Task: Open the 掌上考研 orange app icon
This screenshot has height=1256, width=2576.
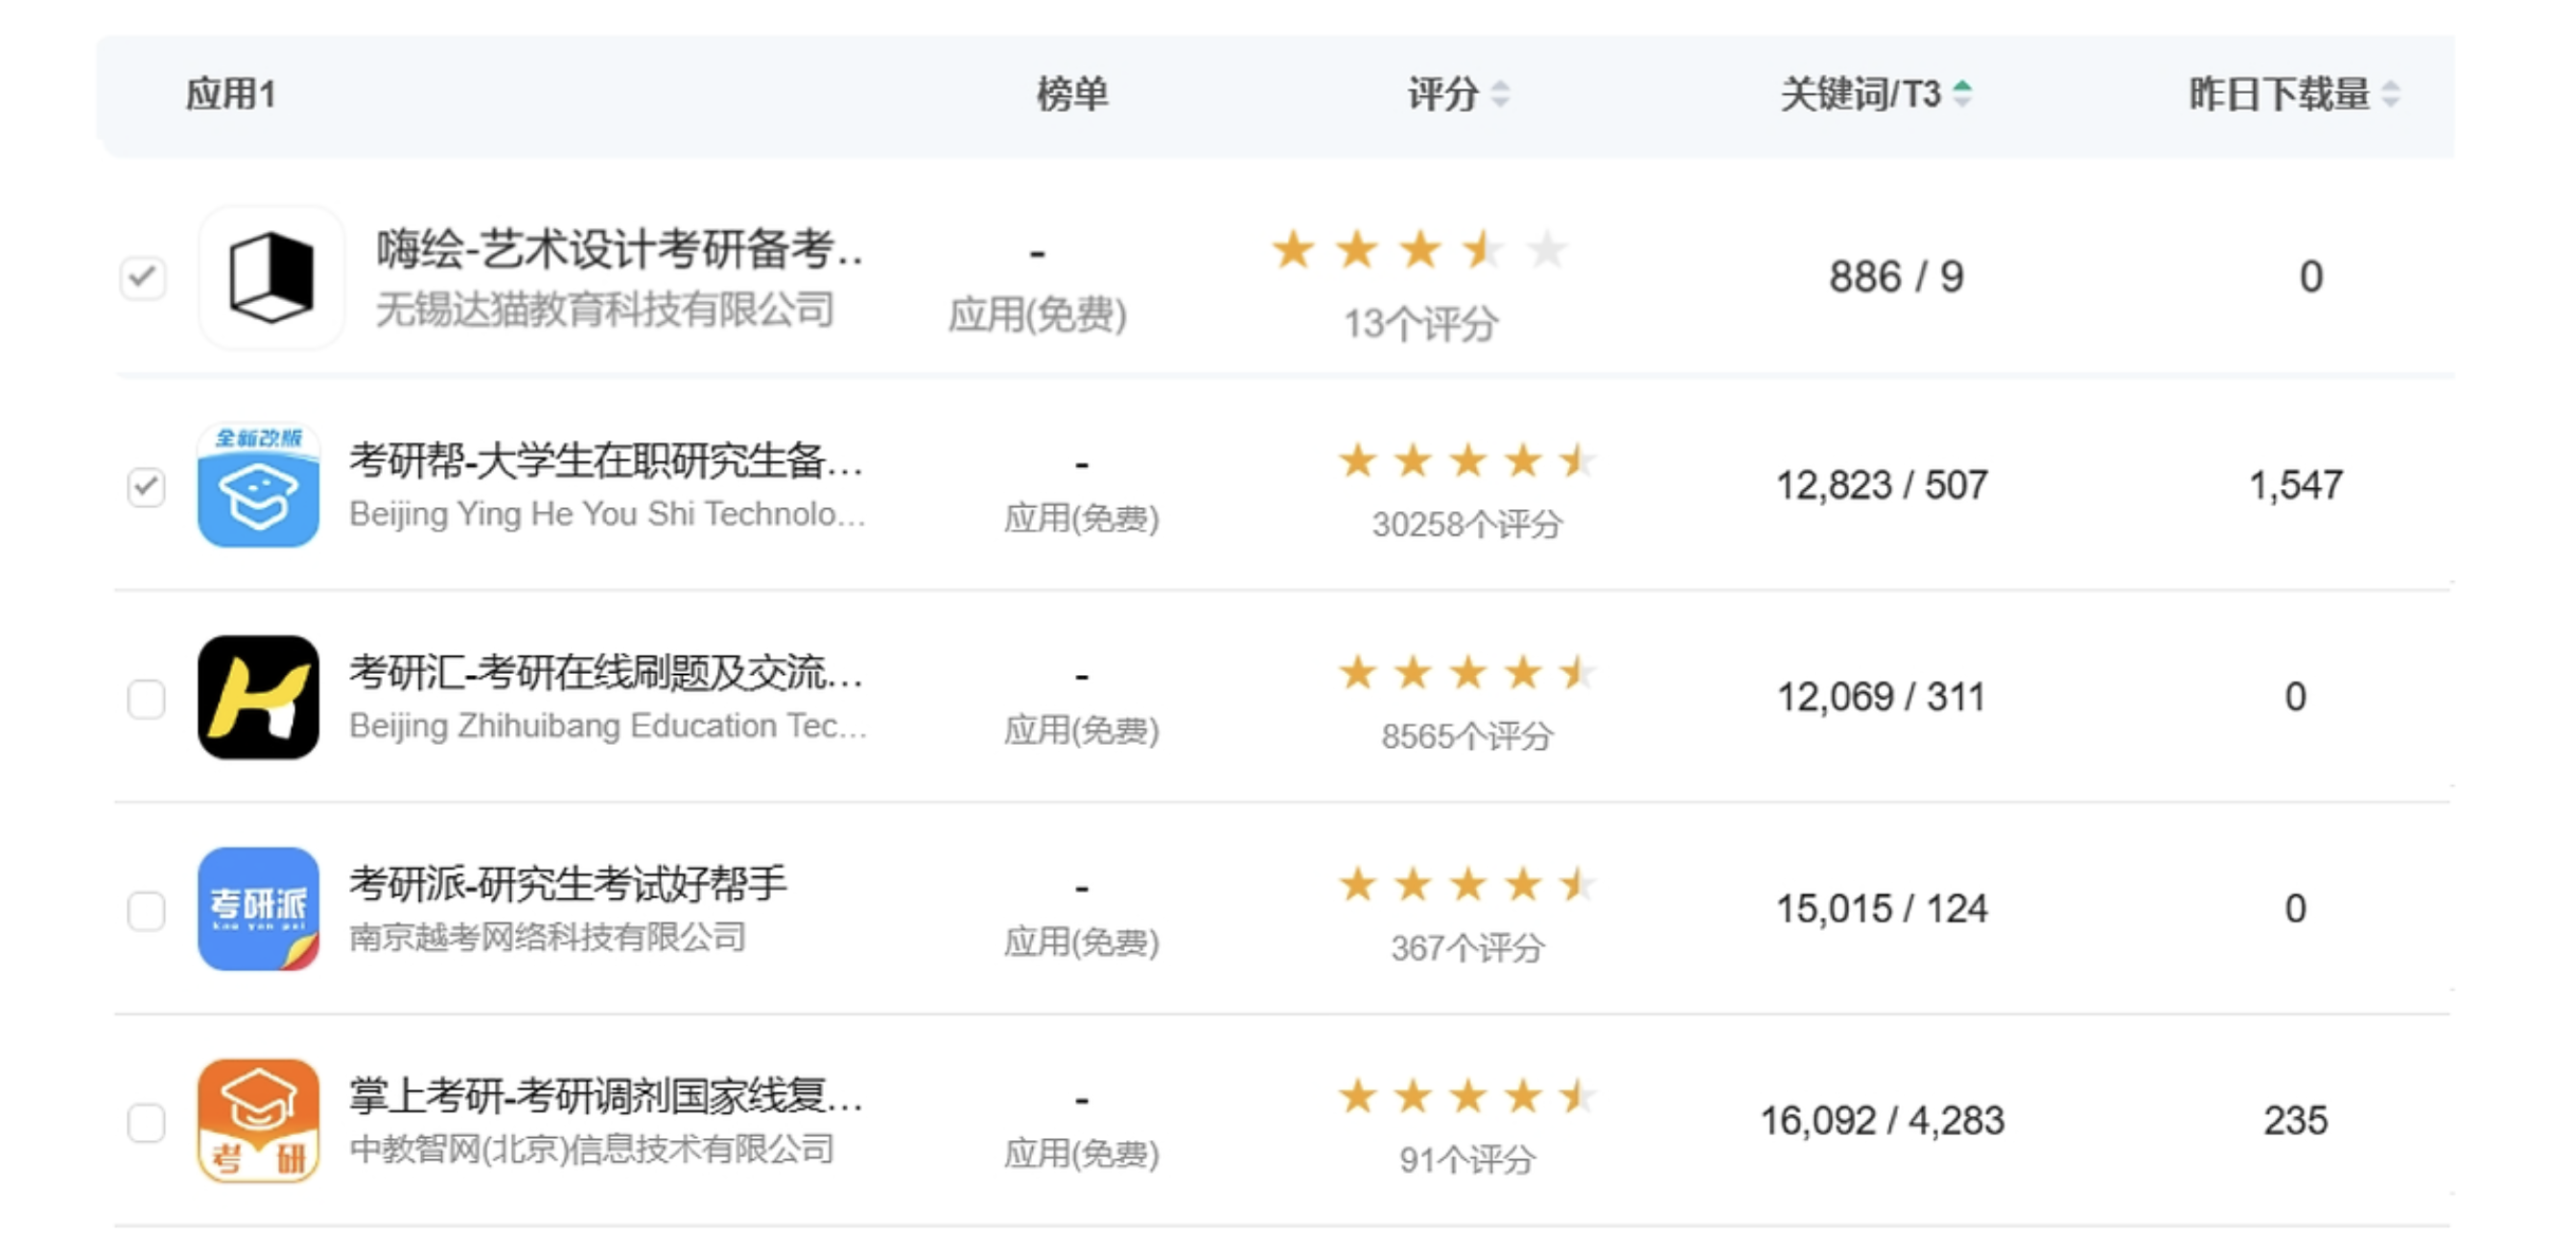Action: point(258,1120)
